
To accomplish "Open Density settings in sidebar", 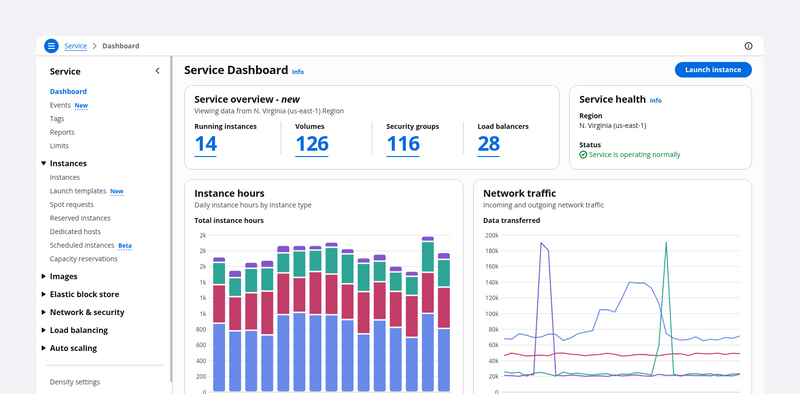I will [x=75, y=382].
